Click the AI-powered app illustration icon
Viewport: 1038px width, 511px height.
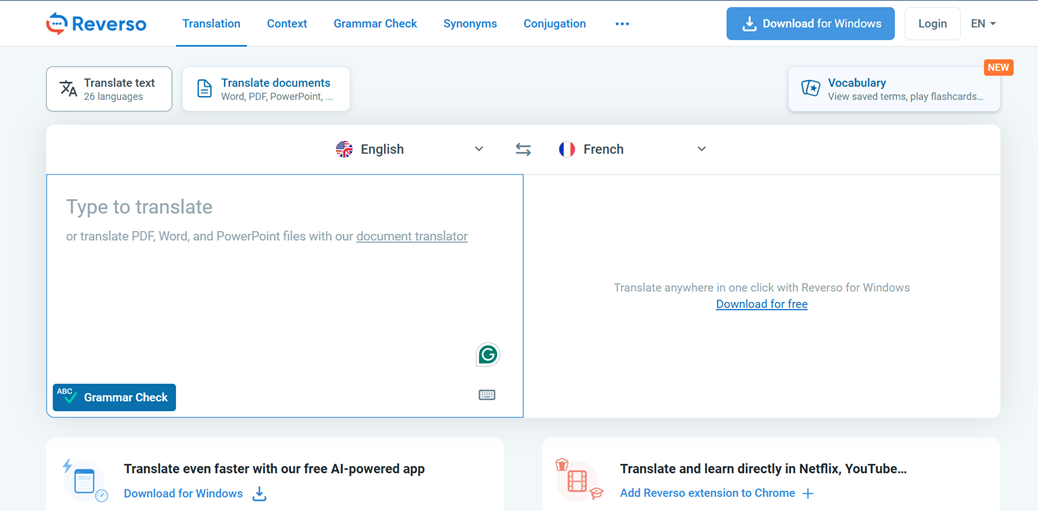pos(85,481)
